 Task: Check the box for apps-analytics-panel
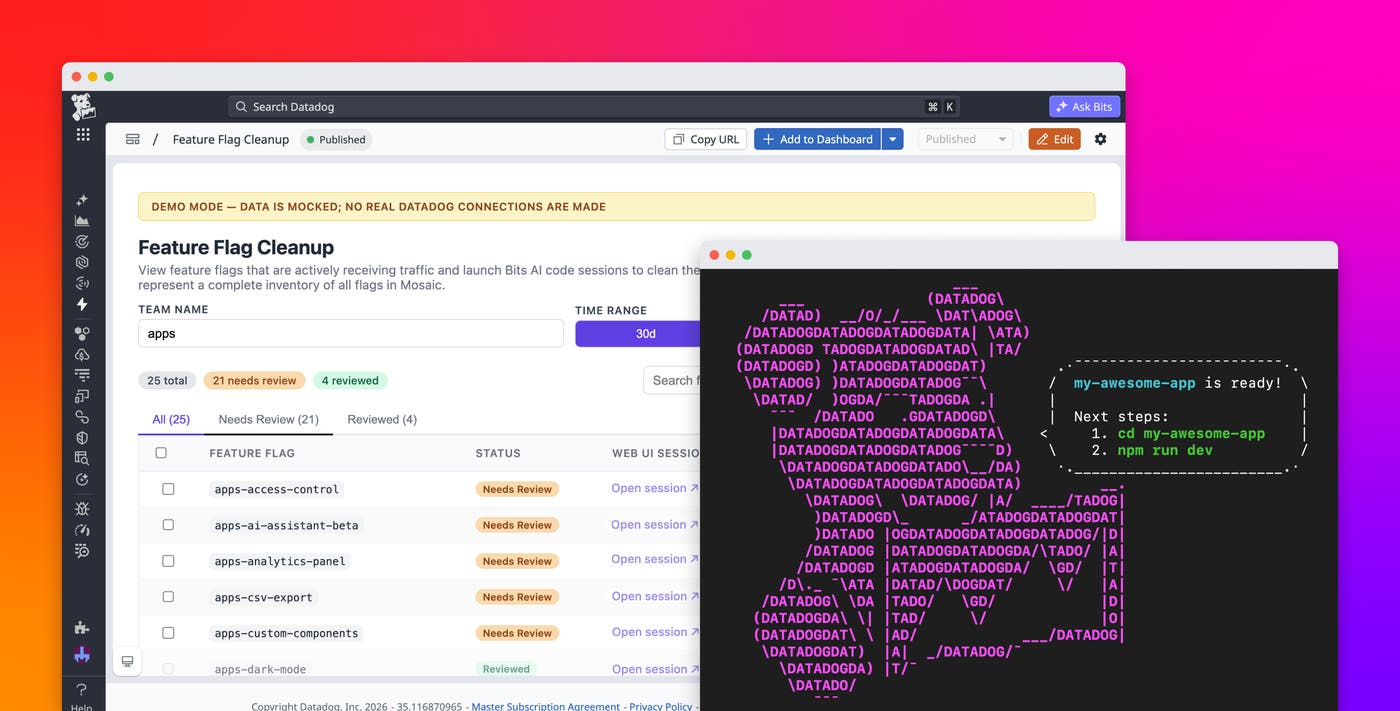point(168,561)
